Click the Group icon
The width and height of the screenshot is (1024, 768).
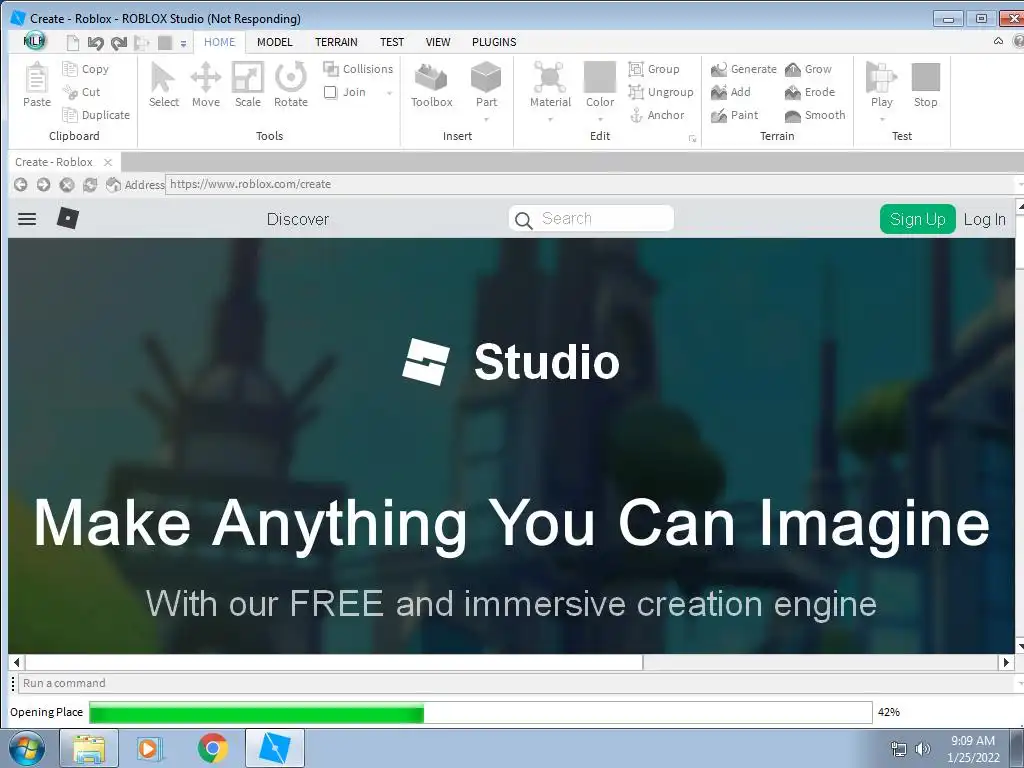636,69
